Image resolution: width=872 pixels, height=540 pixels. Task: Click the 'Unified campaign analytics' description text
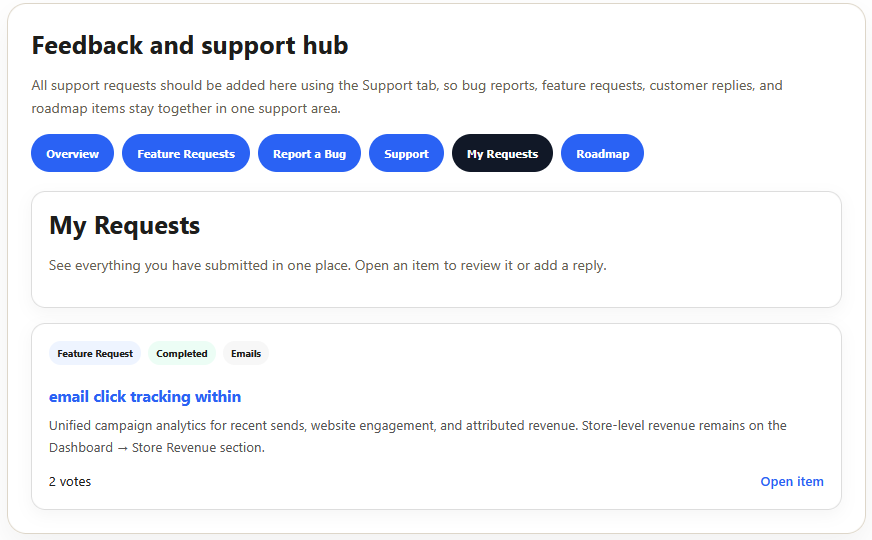[418, 437]
